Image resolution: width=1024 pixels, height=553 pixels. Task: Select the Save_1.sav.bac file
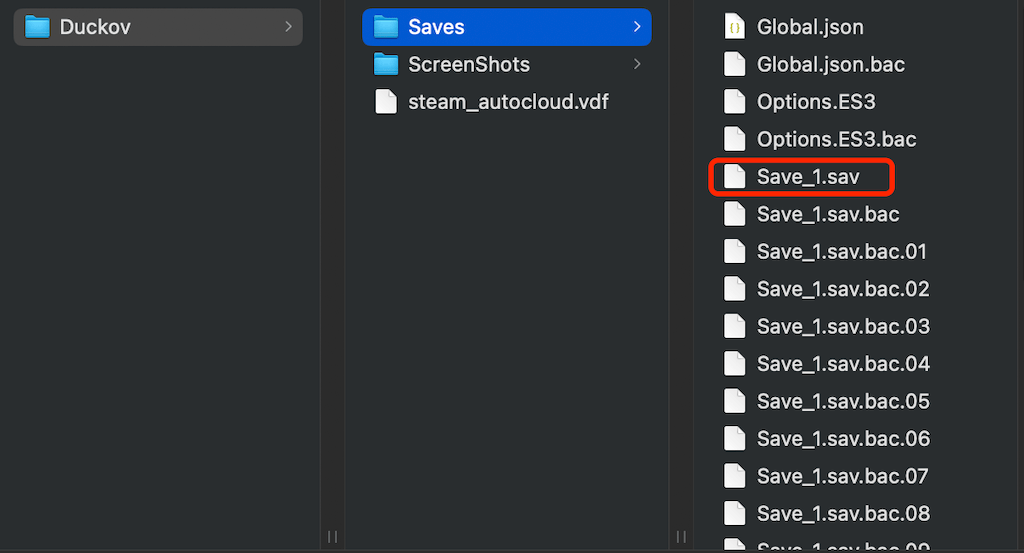(x=828, y=215)
